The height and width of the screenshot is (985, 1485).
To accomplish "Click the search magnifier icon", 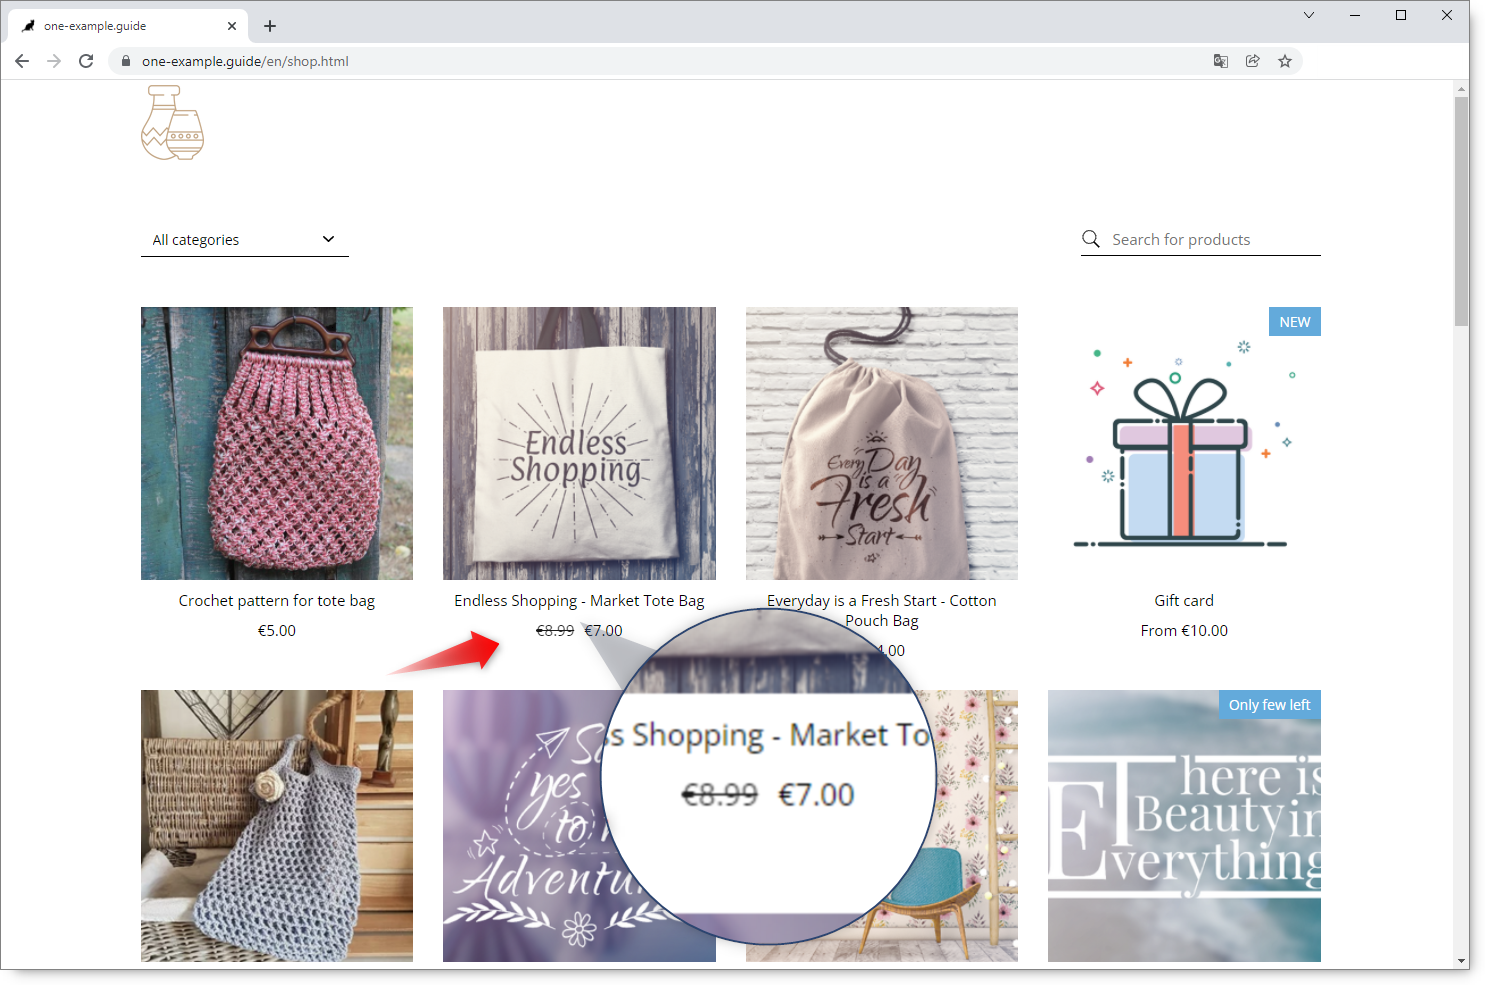I will [x=1091, y=239].
